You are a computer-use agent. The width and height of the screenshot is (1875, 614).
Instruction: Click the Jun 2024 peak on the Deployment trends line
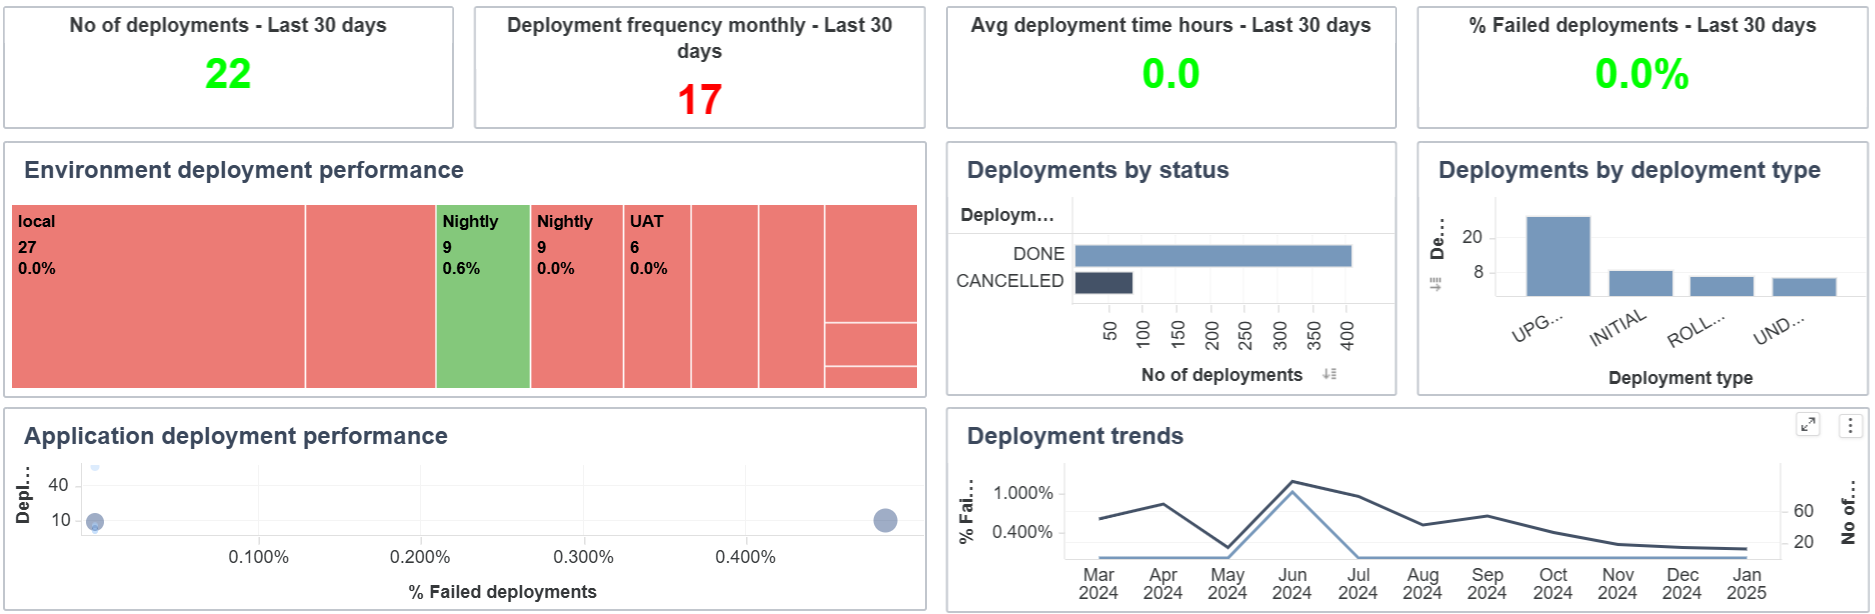click(1293, 482)
